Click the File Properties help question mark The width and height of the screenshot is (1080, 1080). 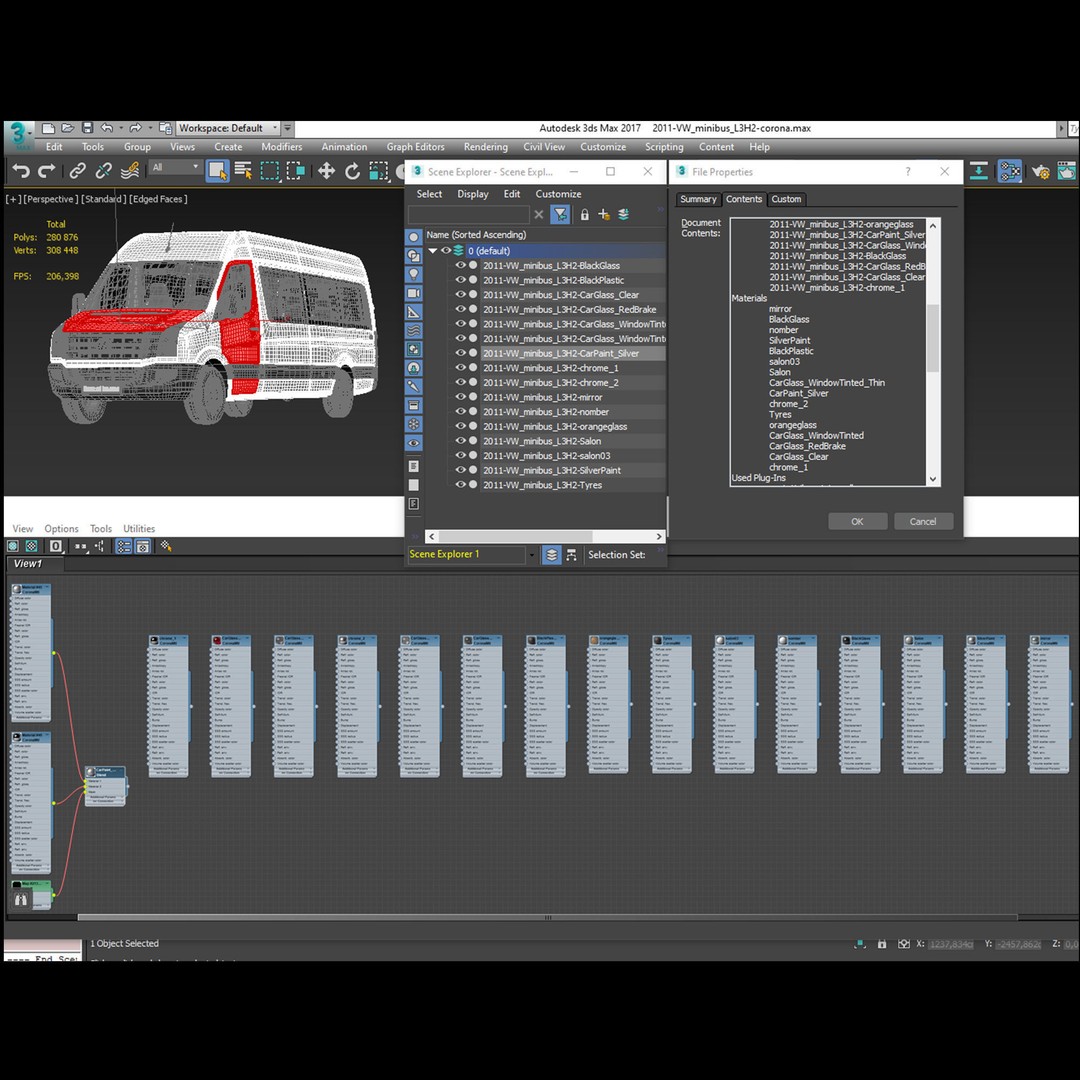point(908,172)
